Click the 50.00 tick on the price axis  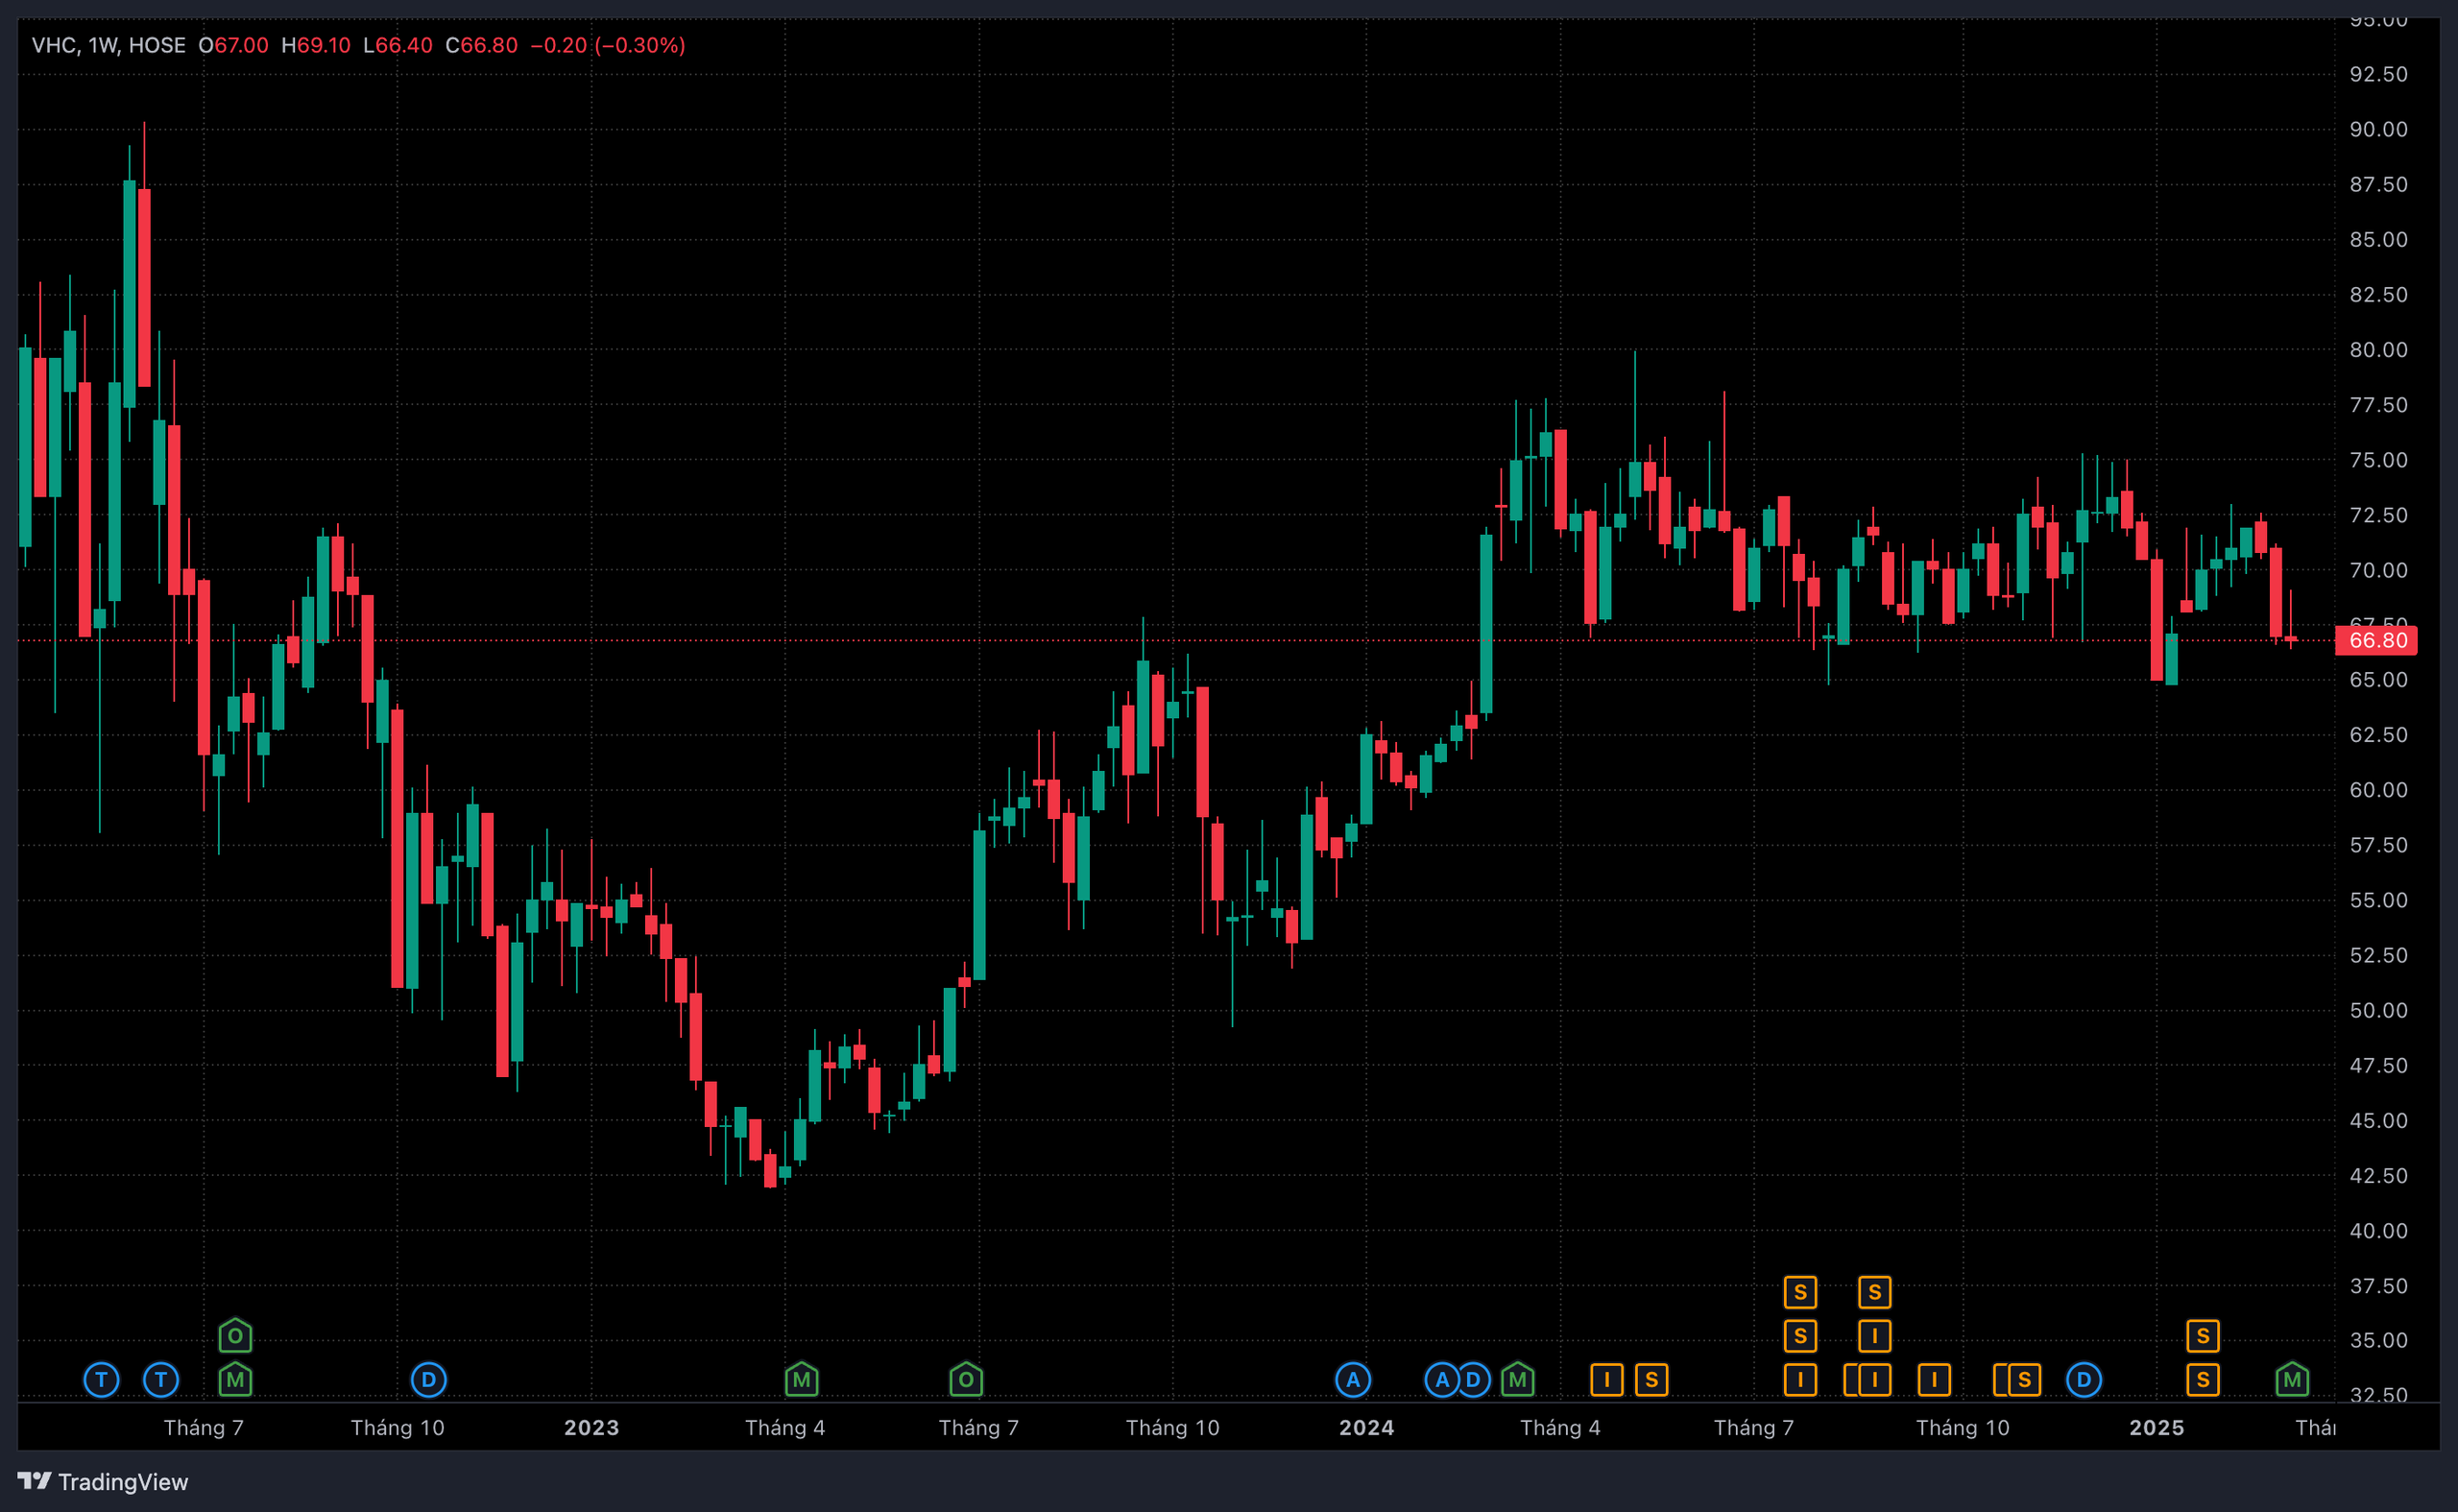tap(2379, 1010)
